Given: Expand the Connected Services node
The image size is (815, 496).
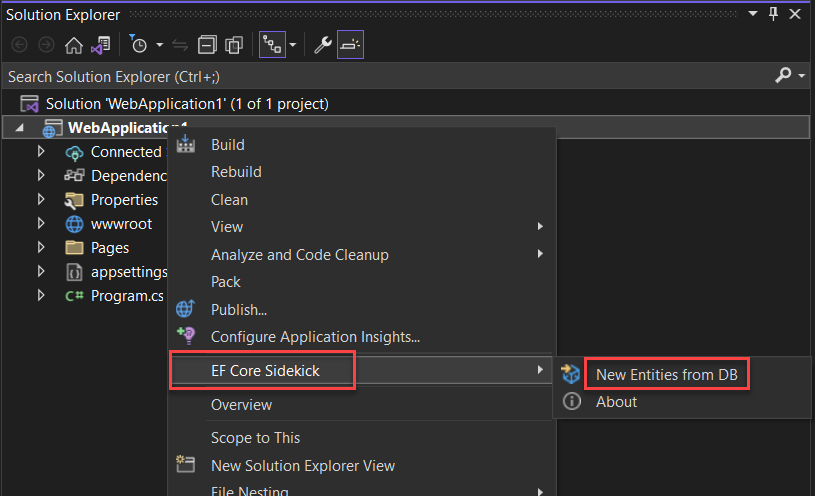Looking at the screenshot, I should [x=41, y=151].
